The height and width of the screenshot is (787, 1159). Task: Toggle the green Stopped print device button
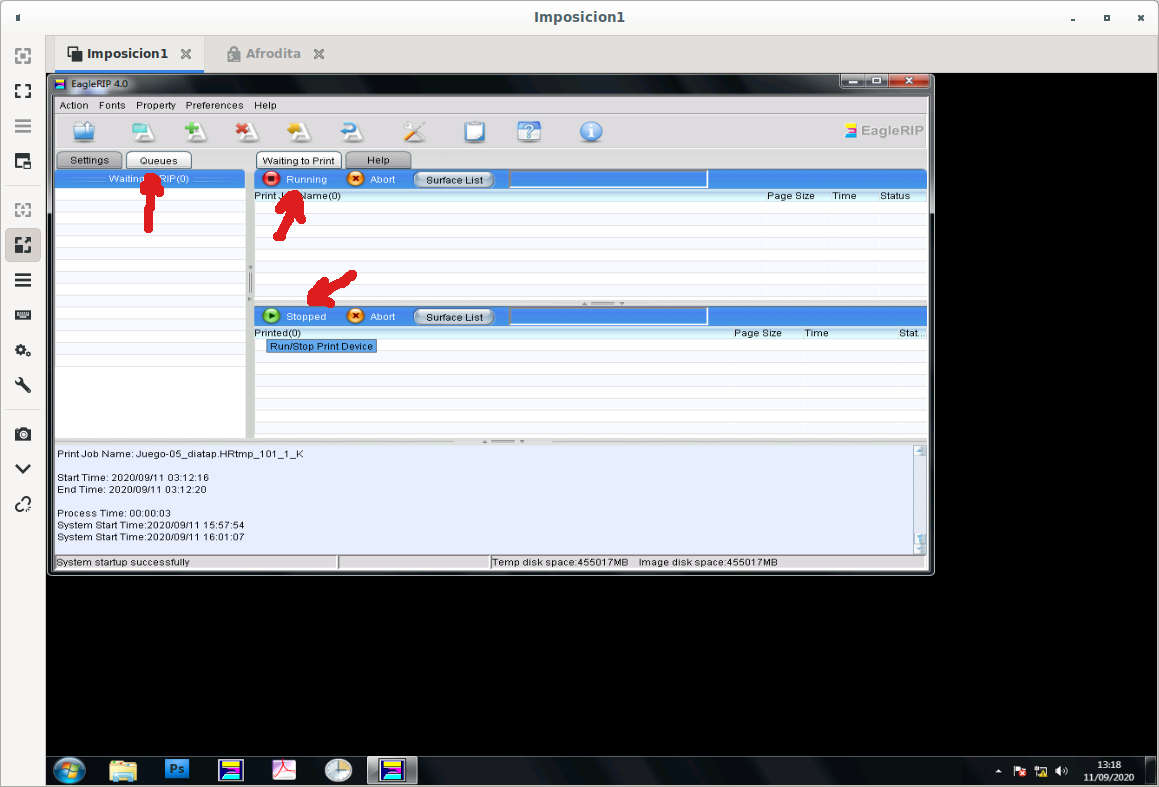click(x=271, y=316)
